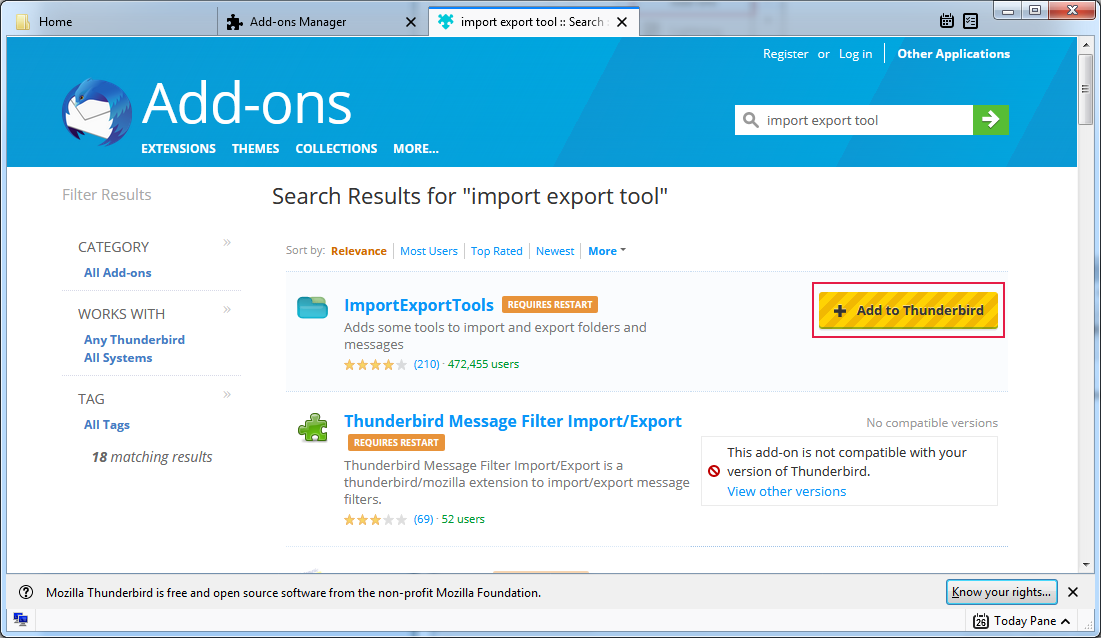The width and height of the screenshot is (1101, 638).
Task: Open the calendar icon in tab bar
Action: click(x=947, y=21)
